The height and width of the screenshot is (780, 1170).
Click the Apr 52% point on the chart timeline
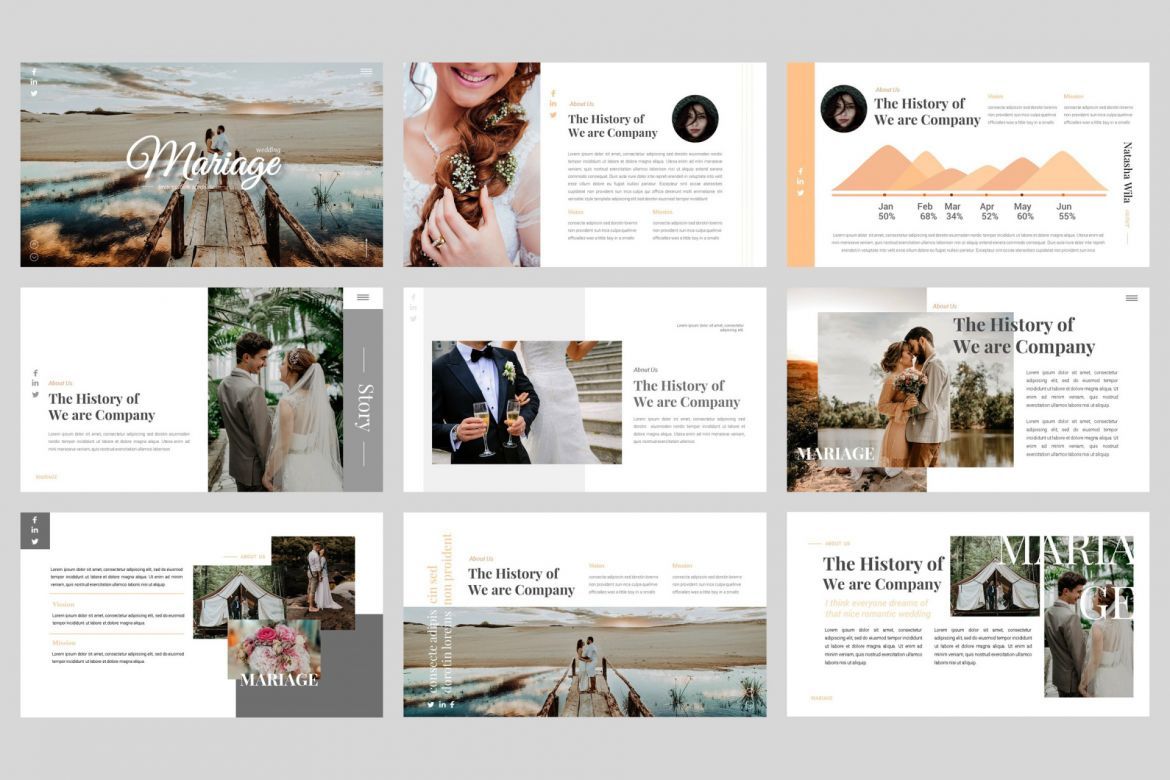click(986, 194)
